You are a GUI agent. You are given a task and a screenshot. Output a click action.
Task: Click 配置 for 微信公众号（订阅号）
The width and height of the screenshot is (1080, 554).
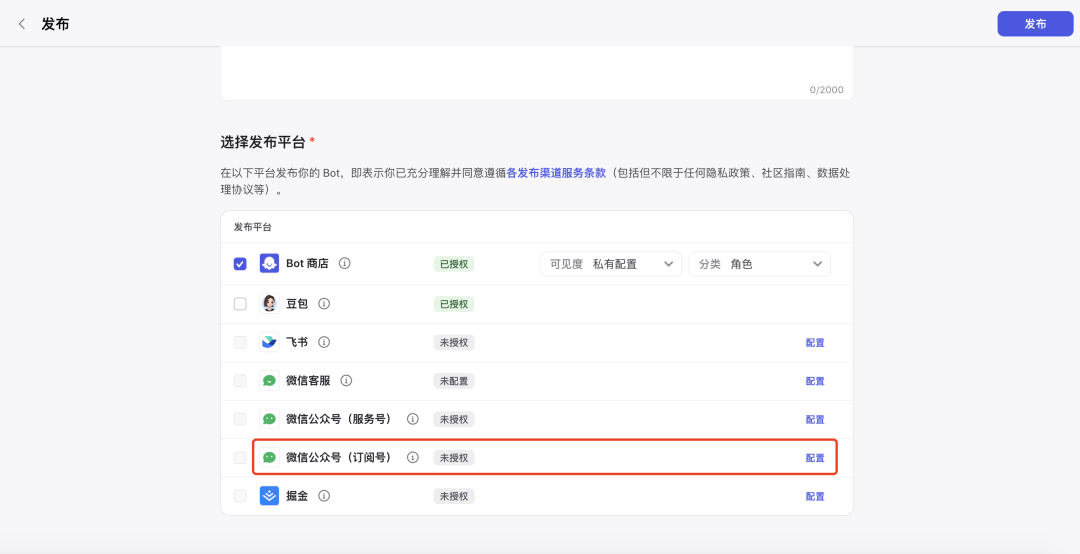click(x=815, y=458)
